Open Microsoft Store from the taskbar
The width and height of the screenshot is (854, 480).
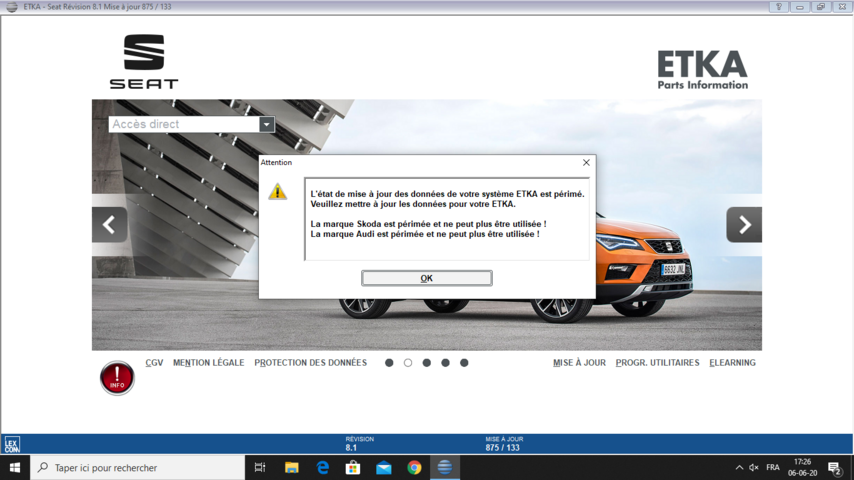[353, 467]
